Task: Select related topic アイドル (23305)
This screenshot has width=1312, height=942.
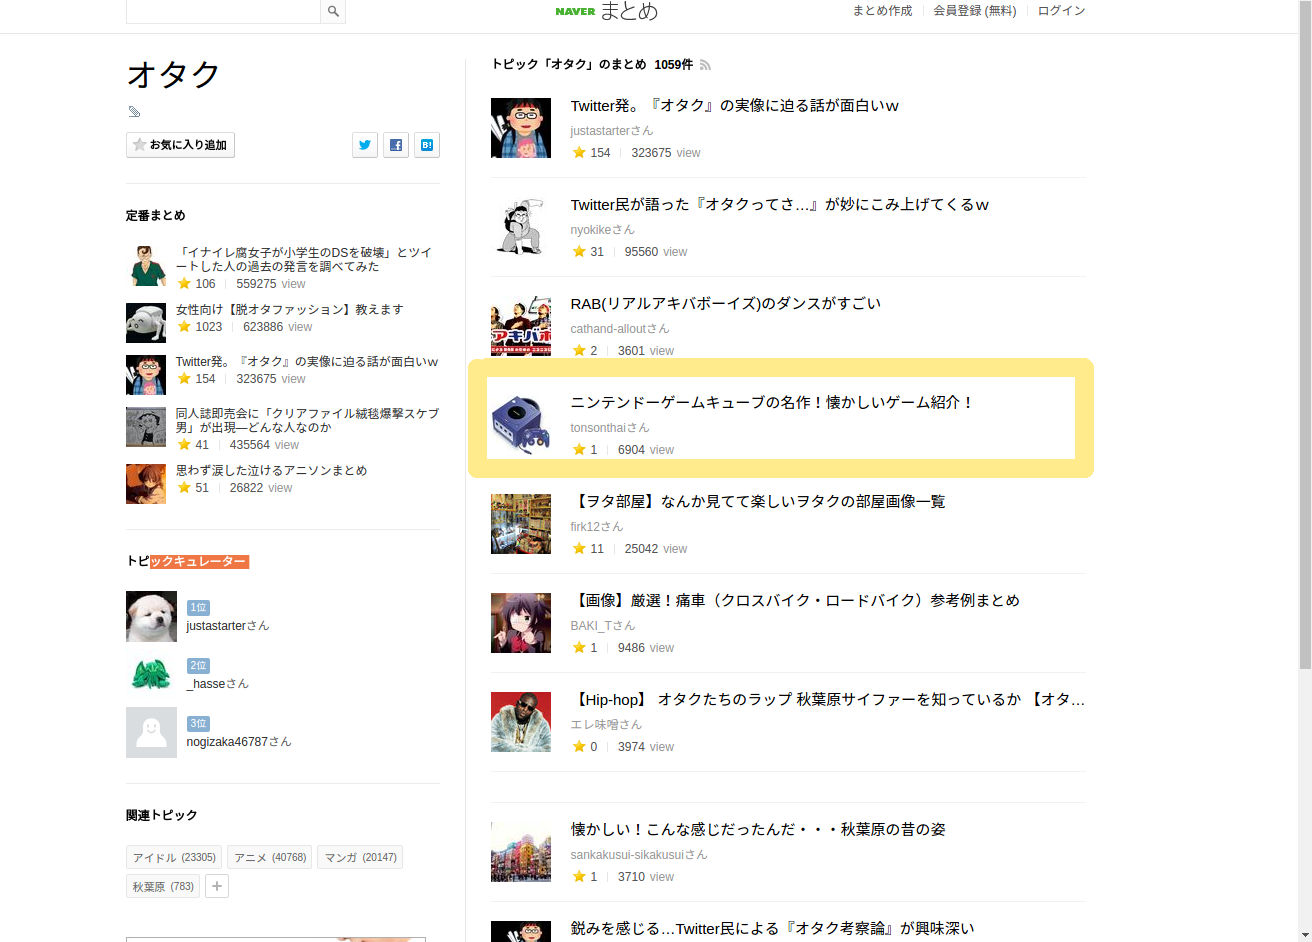Action: coord(174,857)
